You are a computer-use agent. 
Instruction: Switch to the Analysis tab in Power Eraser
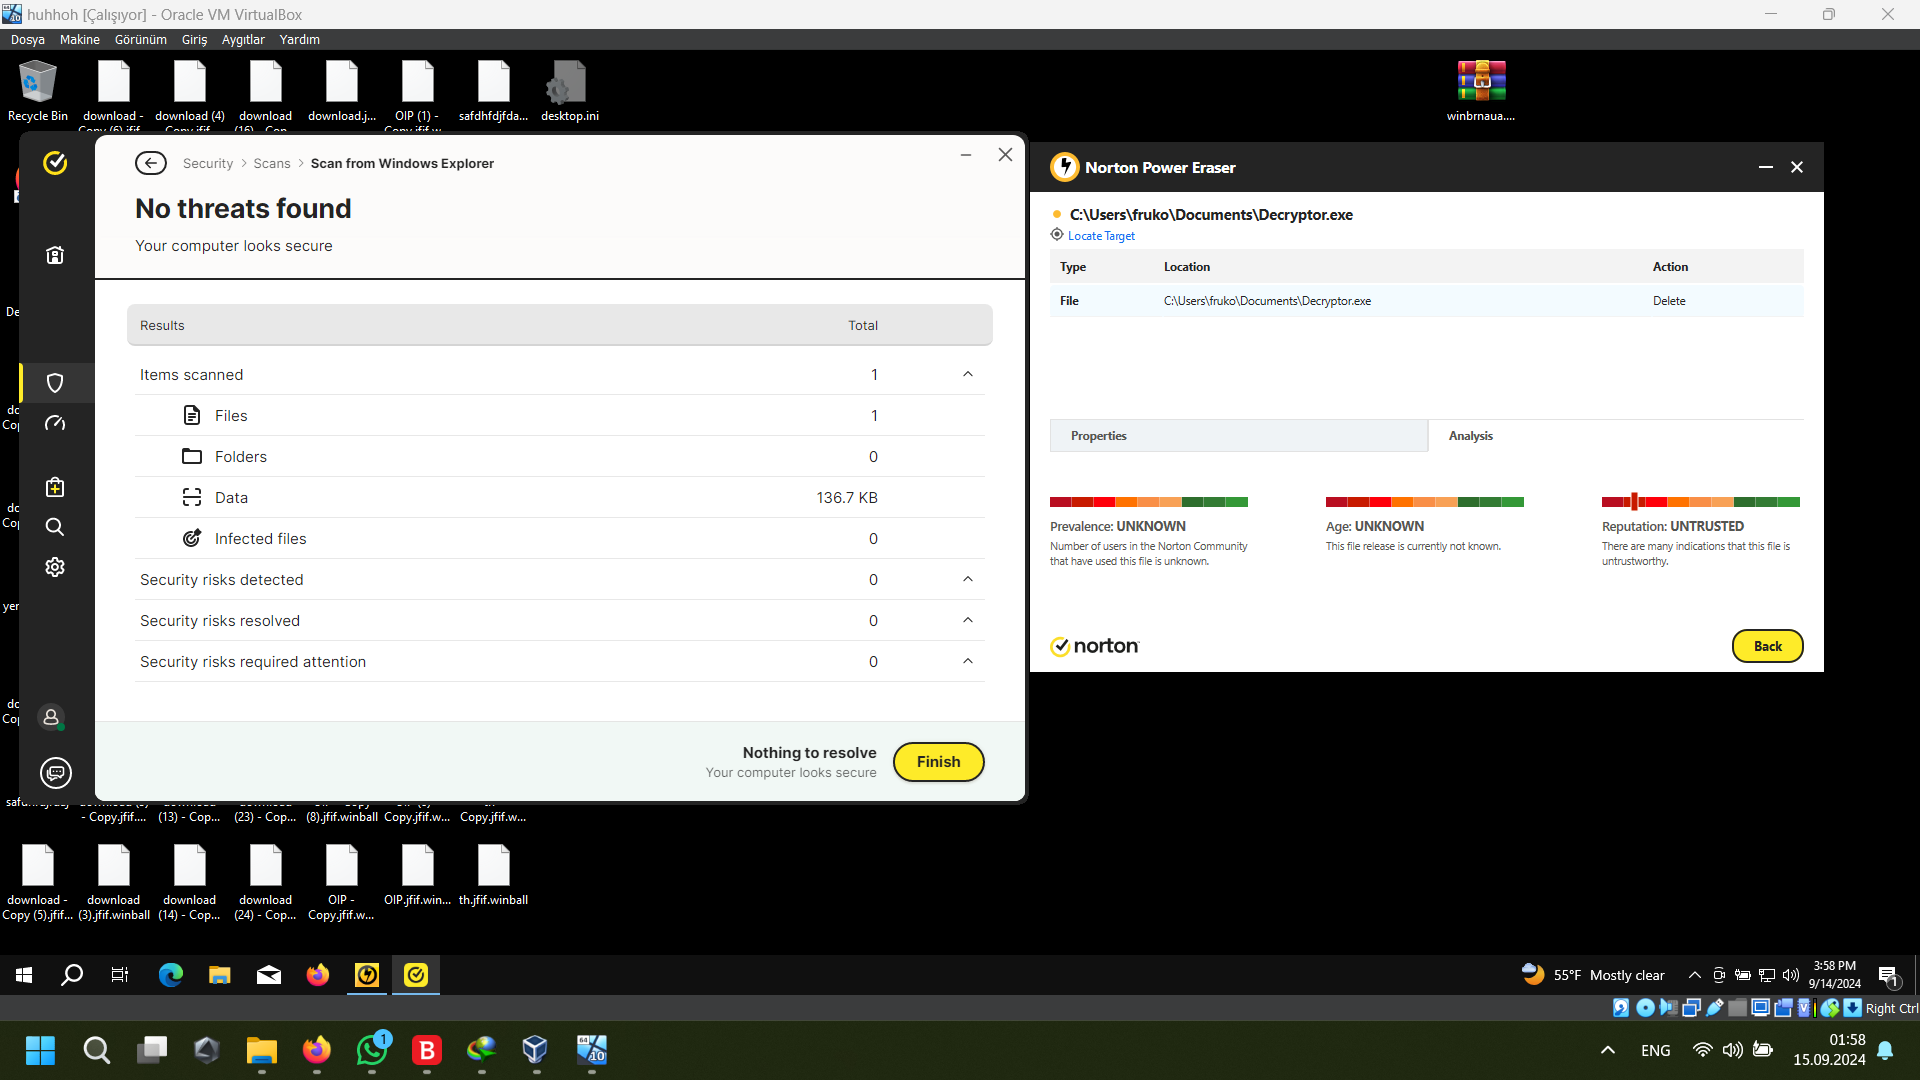[x=1616, y=436]
